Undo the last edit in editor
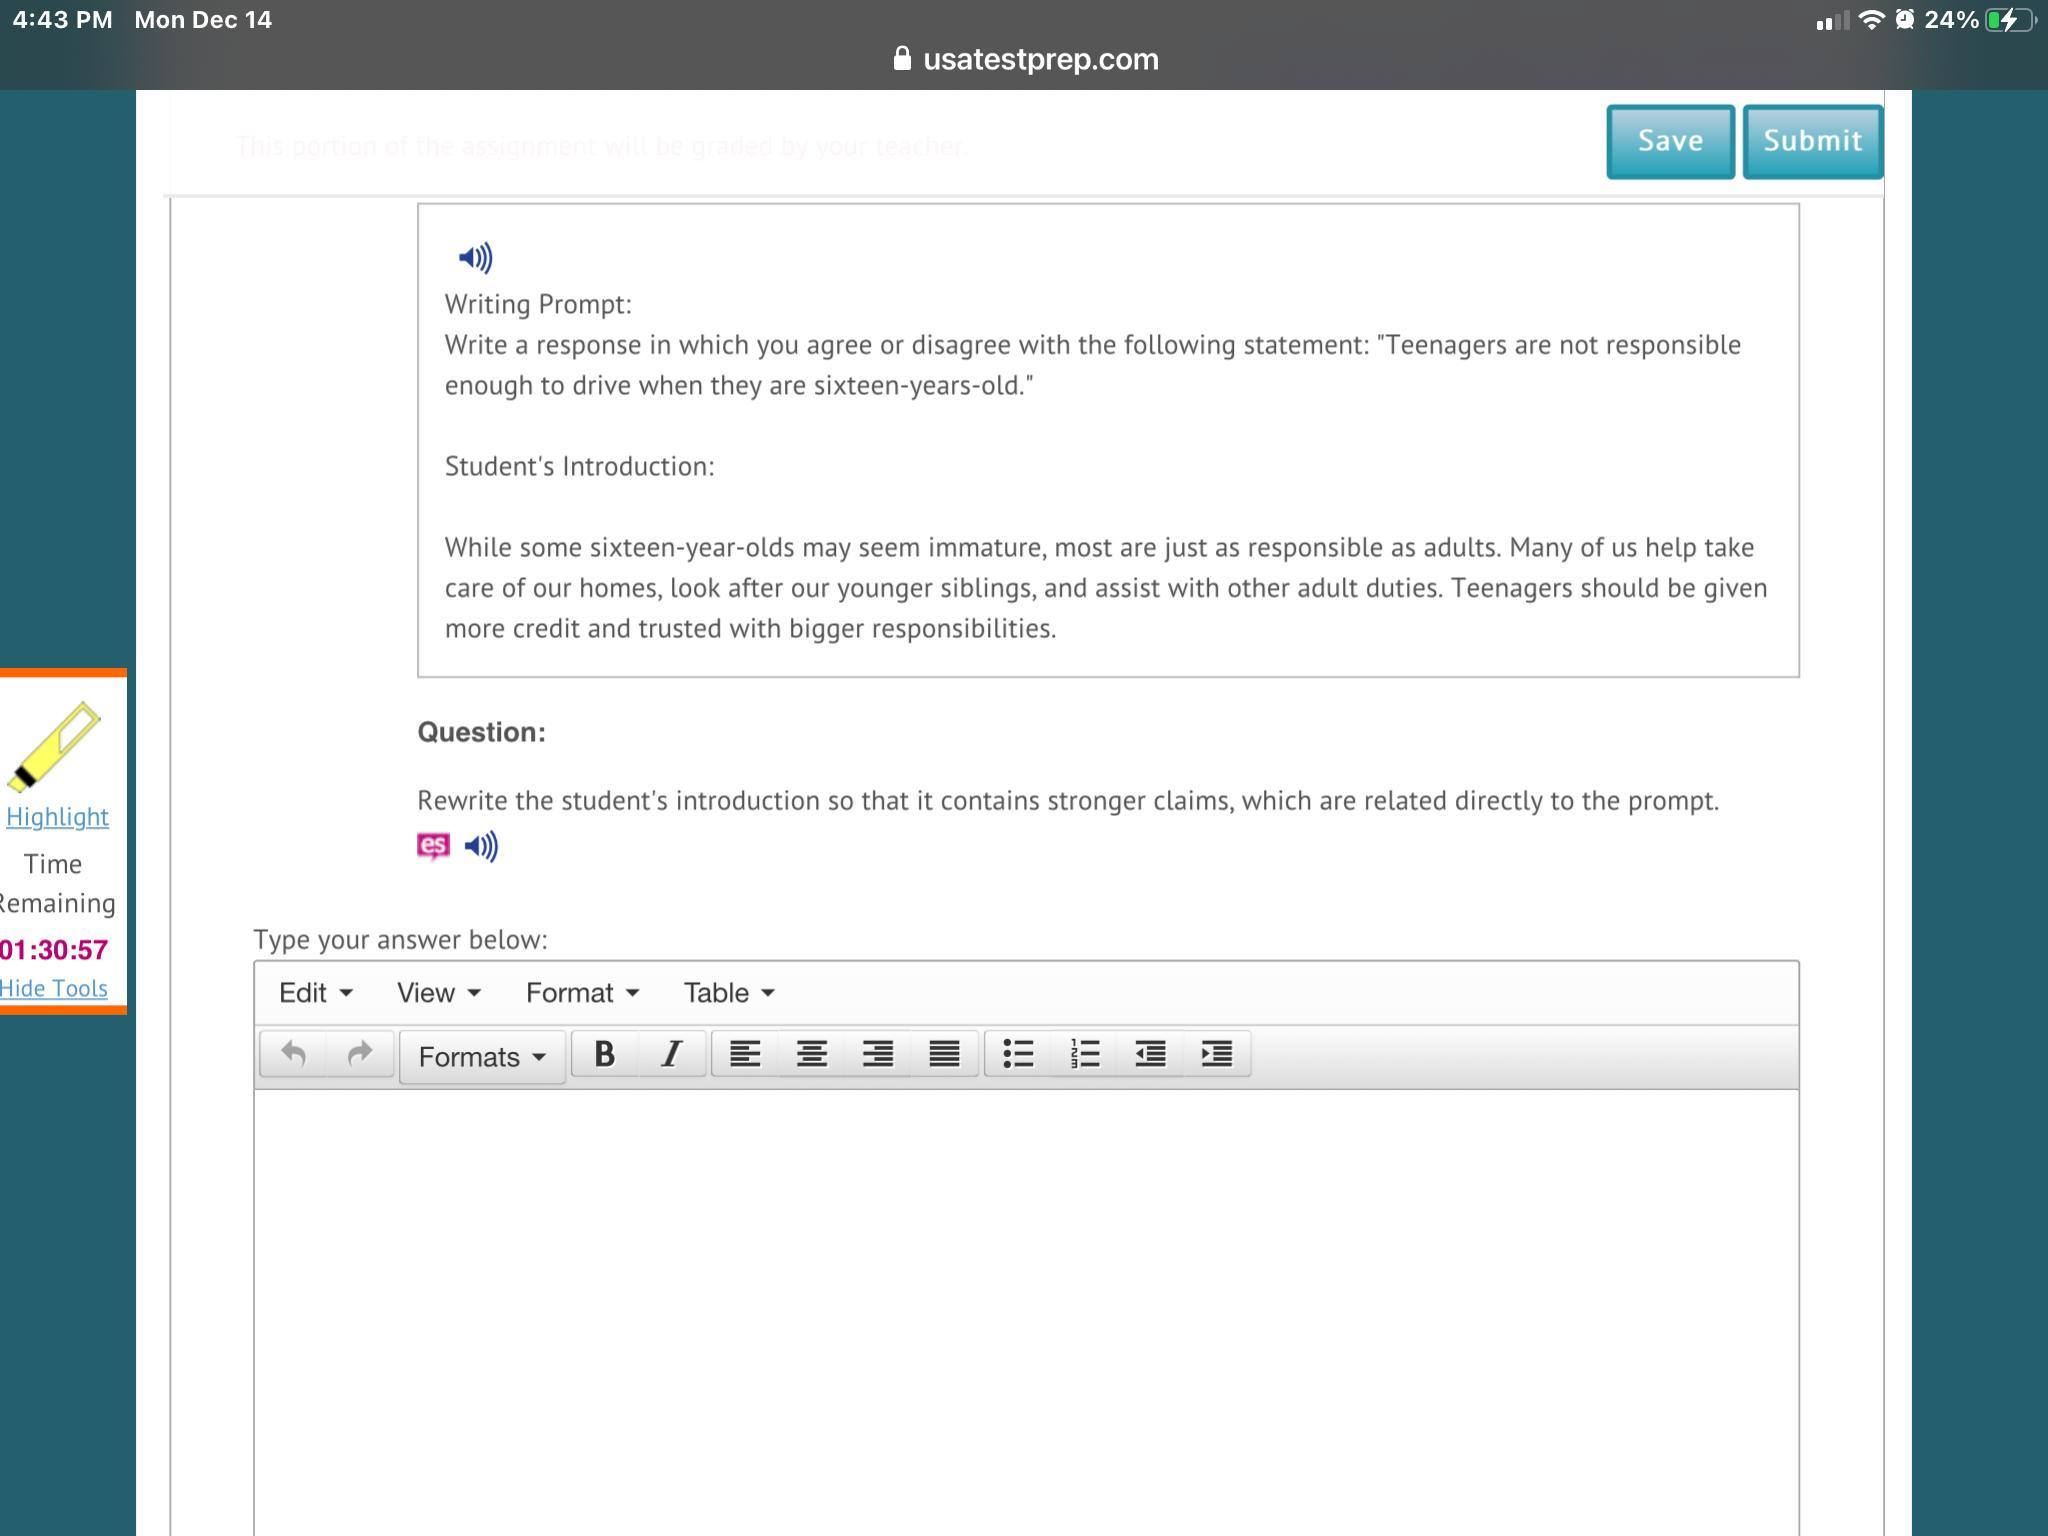 tap(293, 1054)
